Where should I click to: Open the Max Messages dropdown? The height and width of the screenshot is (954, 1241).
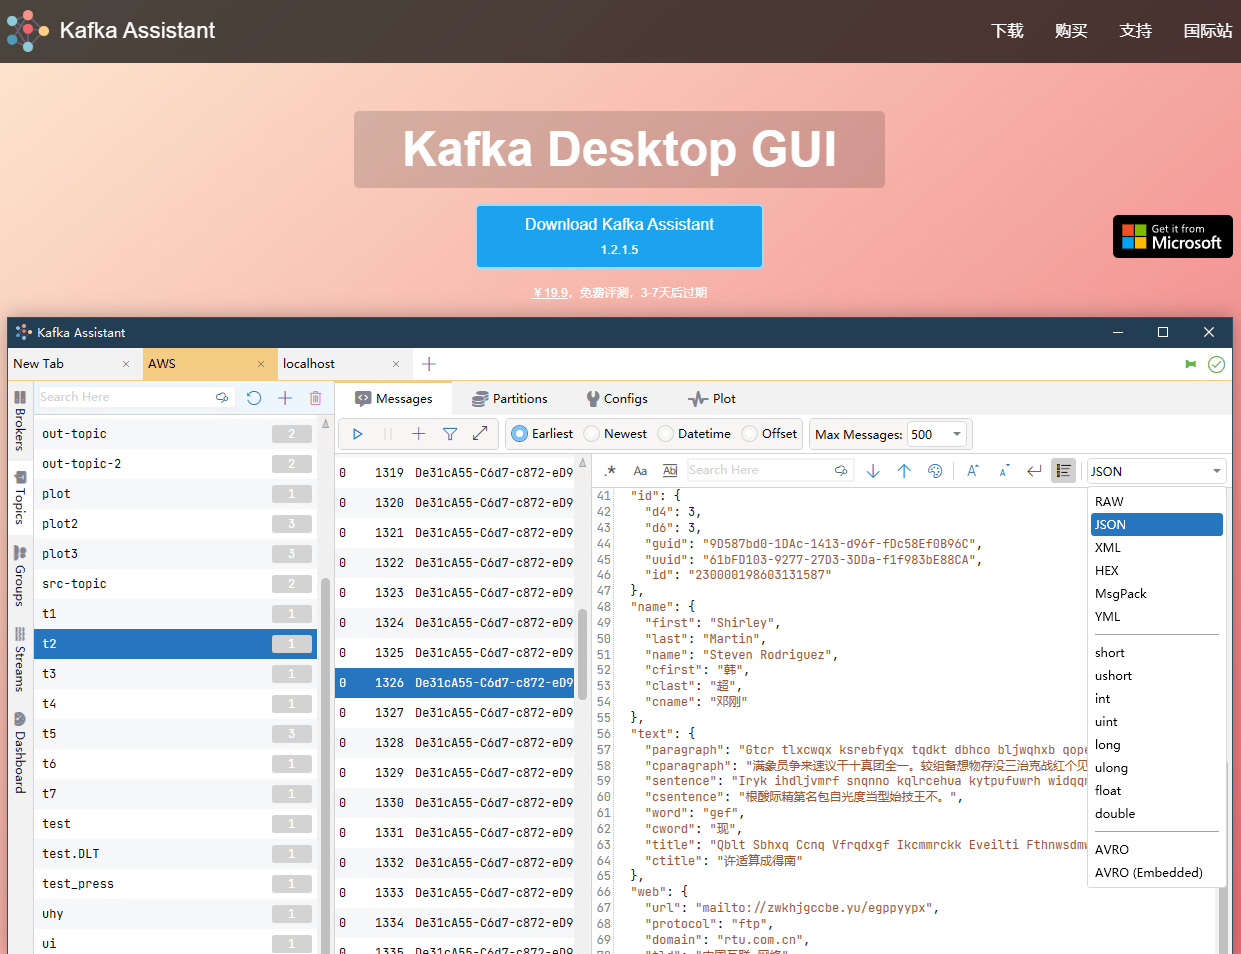click(x=957, y=434)
